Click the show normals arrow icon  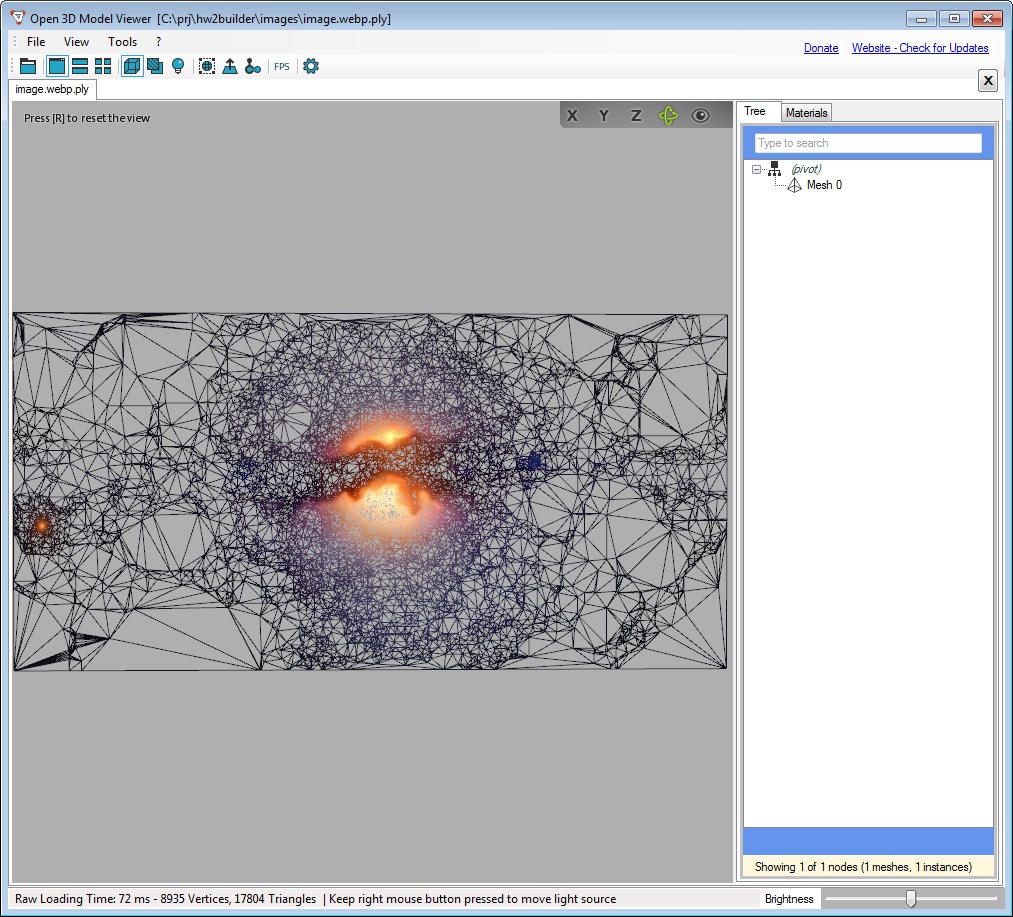point(230,66)
